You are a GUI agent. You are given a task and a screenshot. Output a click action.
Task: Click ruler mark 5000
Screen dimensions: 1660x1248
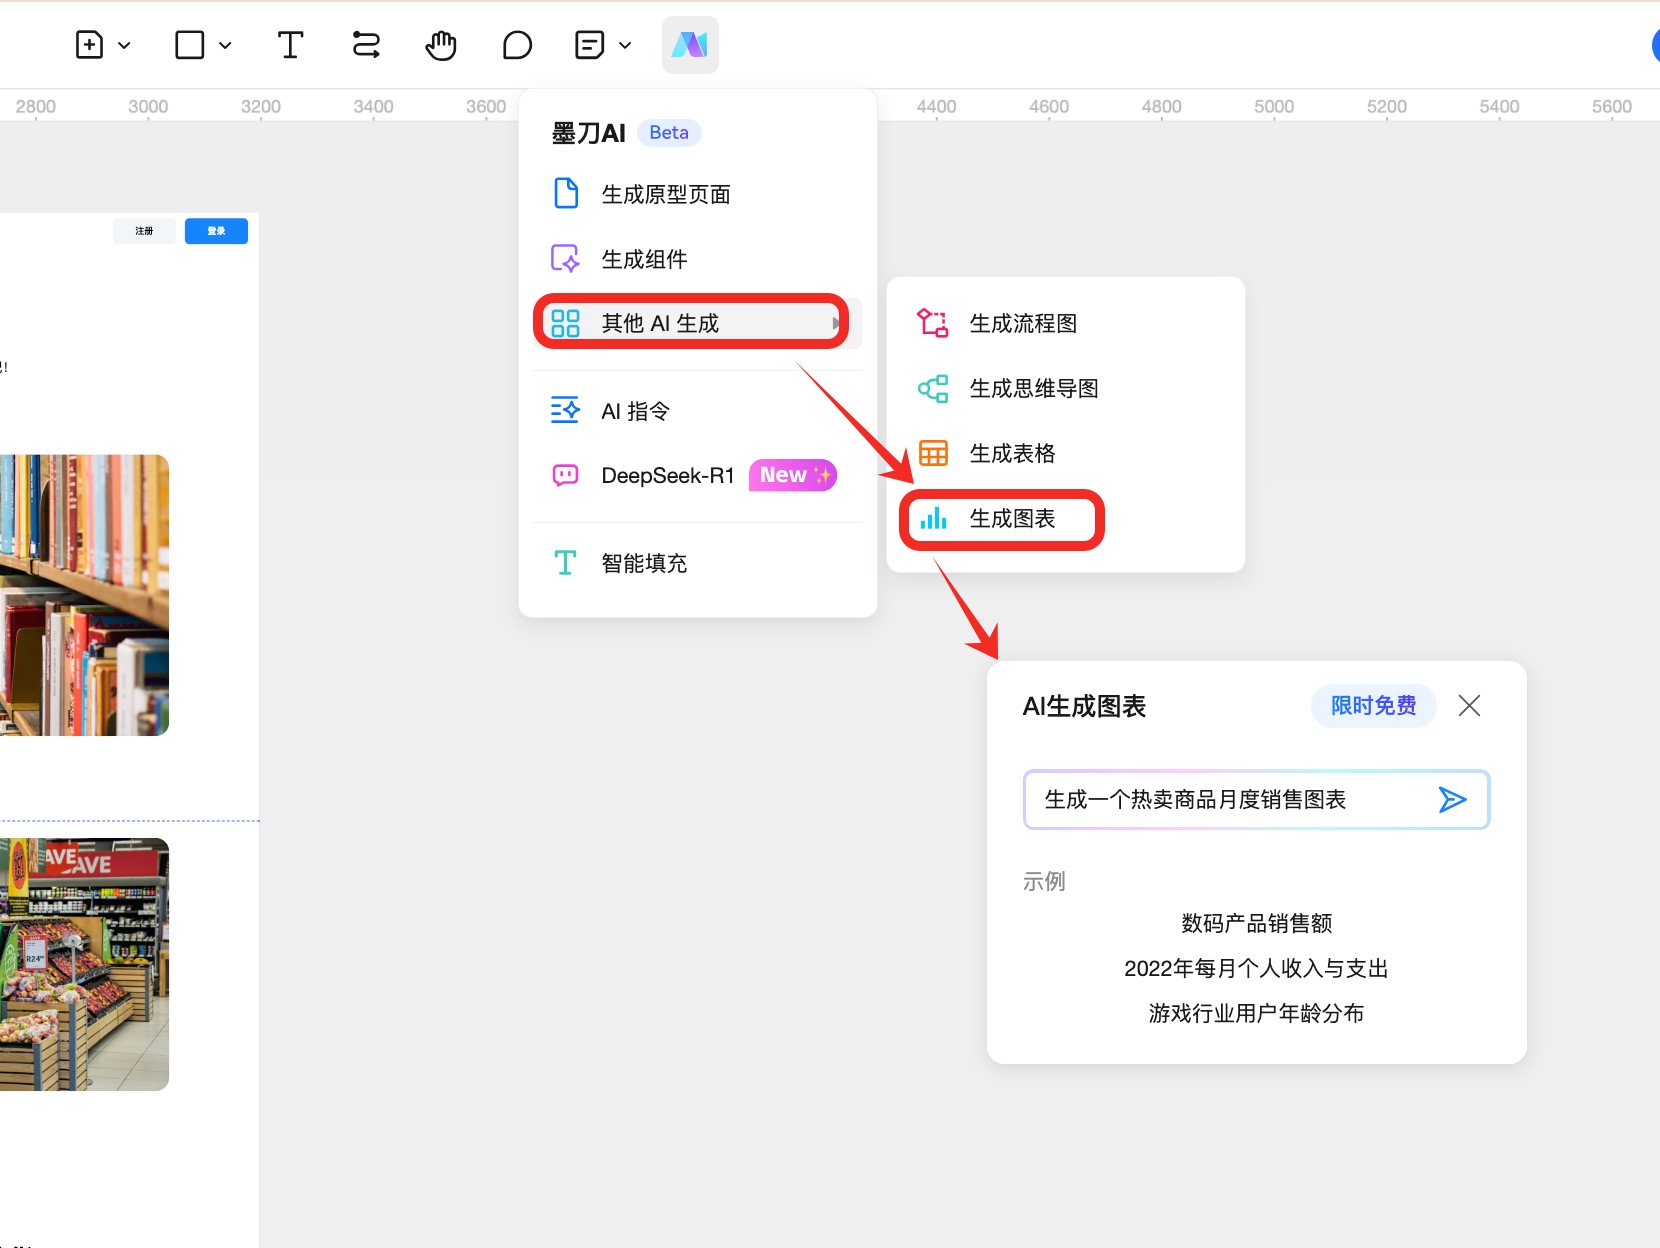pyautogui.click(x=1274, y=106)
